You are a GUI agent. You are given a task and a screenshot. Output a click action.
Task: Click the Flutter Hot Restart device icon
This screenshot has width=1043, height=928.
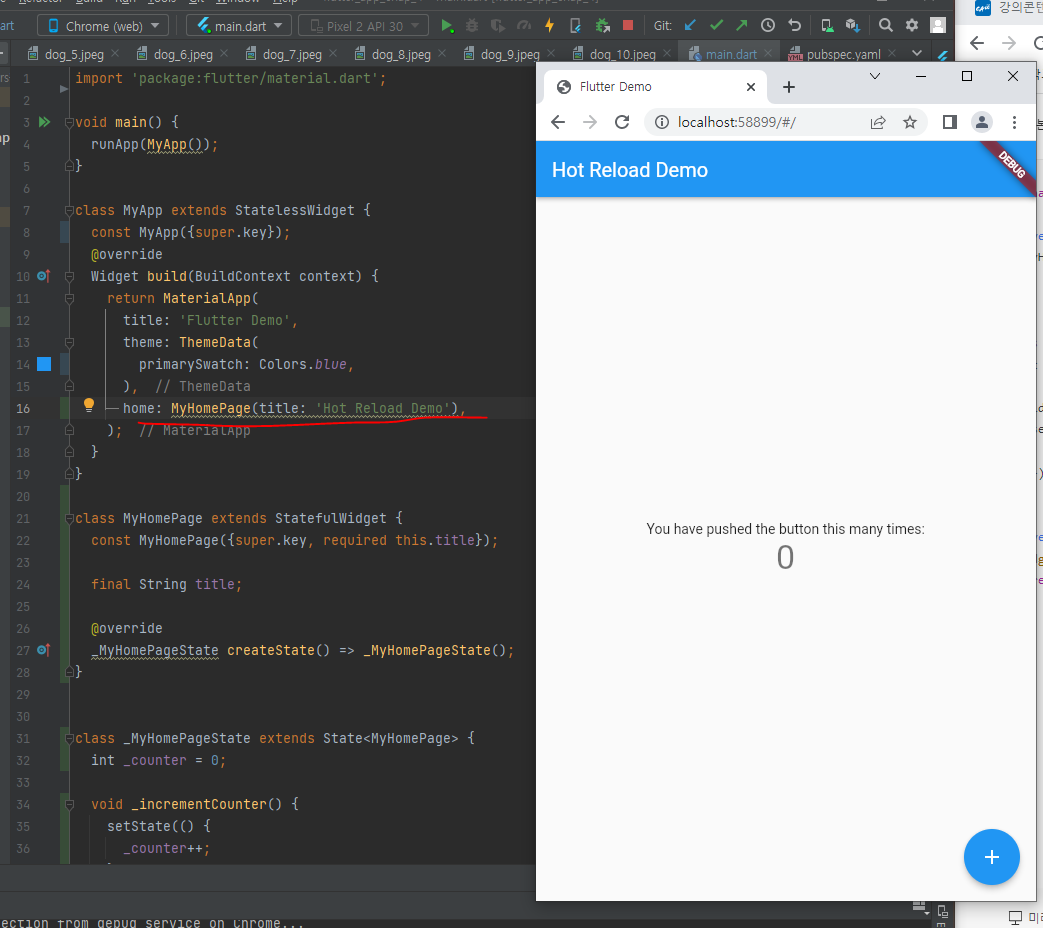point(575,26)
